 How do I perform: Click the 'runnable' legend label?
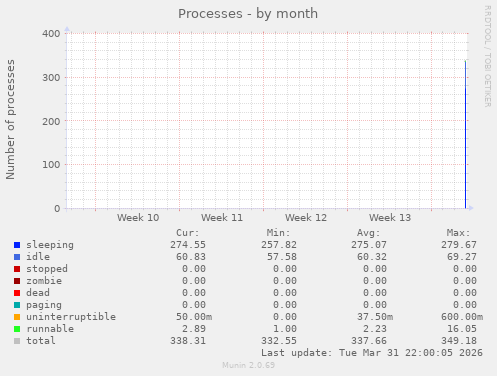[50, 329]
